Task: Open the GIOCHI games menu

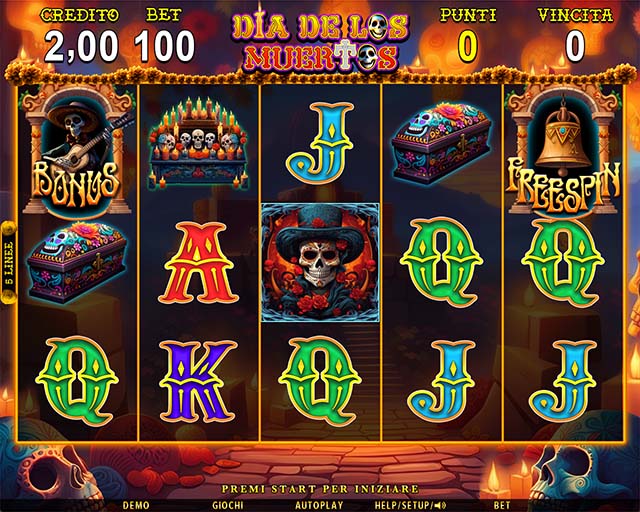Action: point(228,505)
